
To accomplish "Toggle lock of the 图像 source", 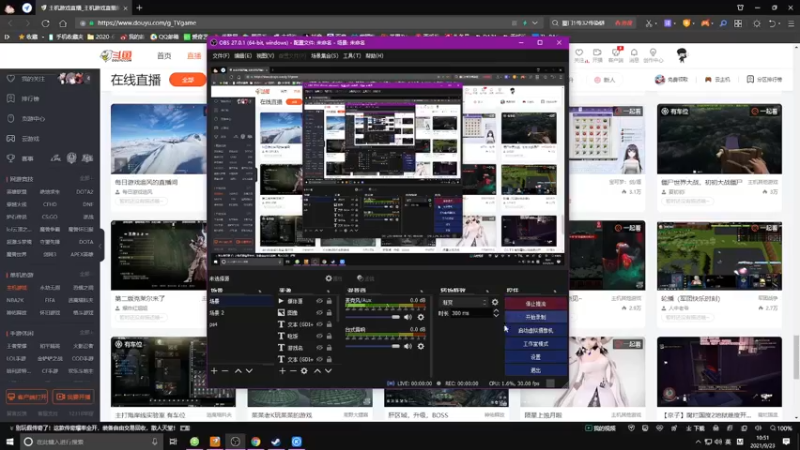I will pos(329,313).
